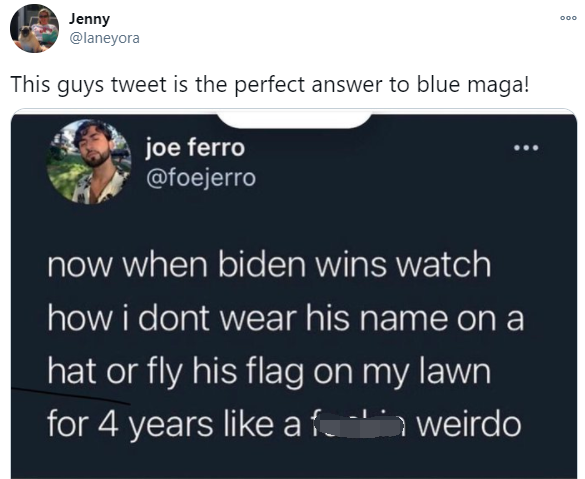Expand the embedded dark screenshot image
The image size is (585, 479).
coord(294,295)
